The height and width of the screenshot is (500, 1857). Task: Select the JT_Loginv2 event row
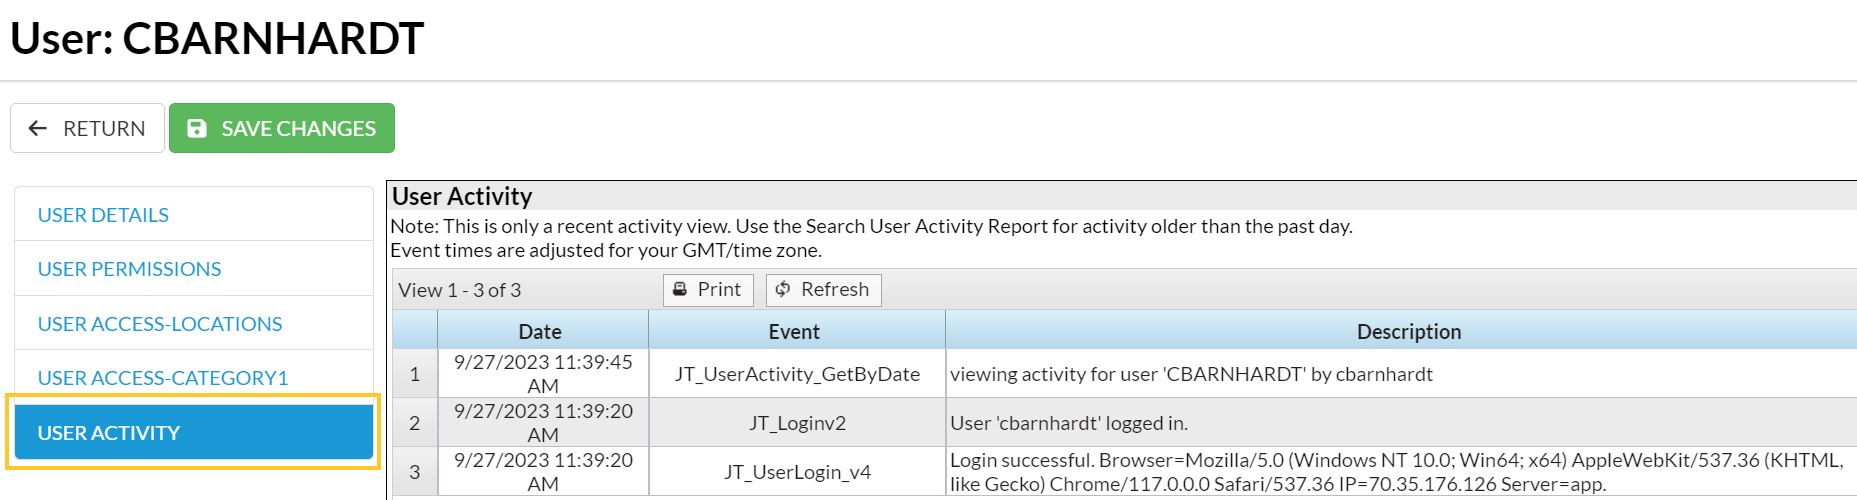[x=797, y=423]
